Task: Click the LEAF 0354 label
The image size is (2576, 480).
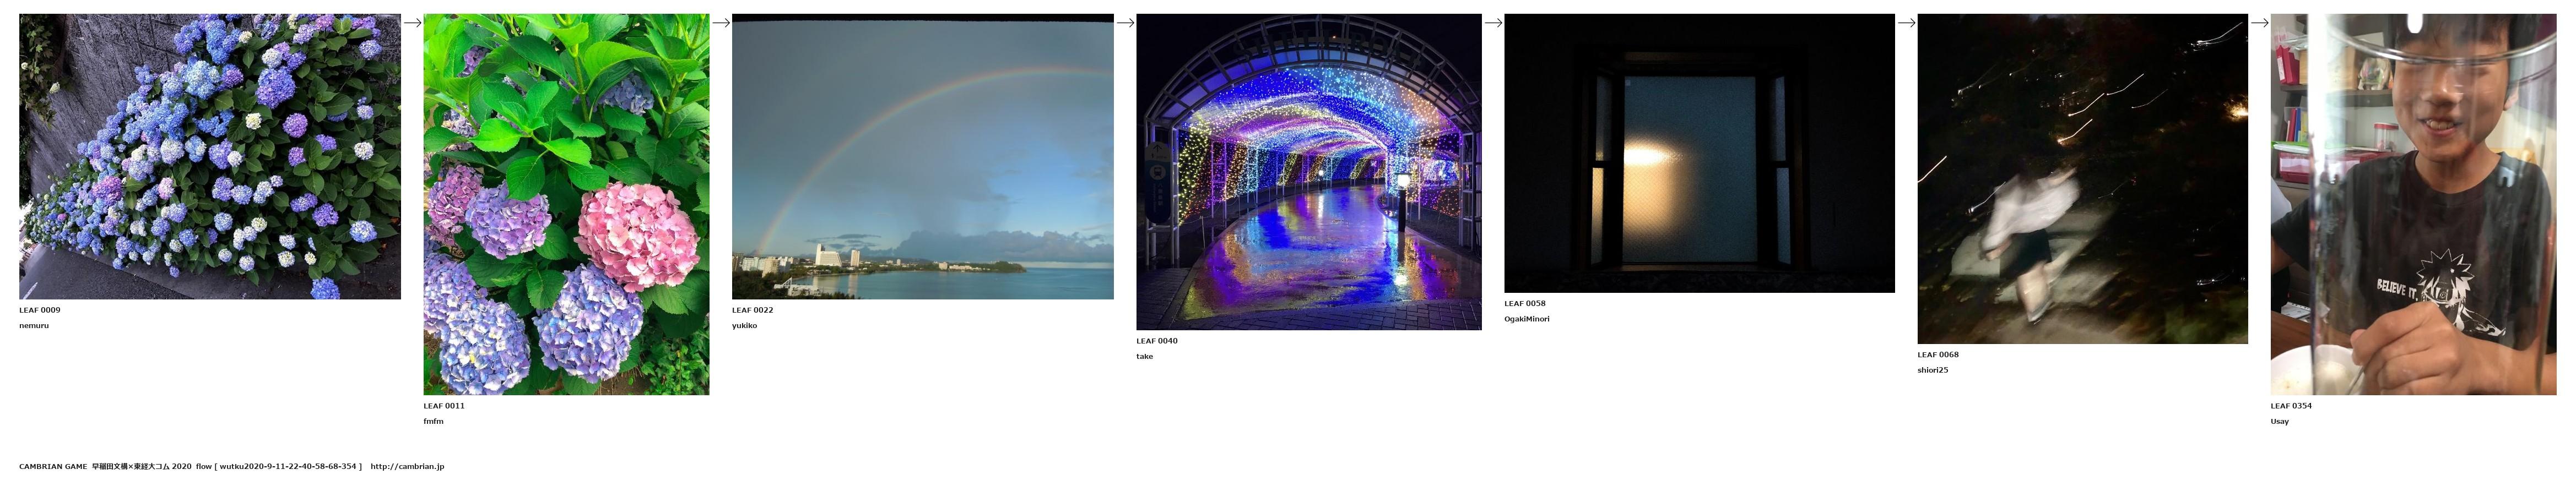Action: [2291, 406]
